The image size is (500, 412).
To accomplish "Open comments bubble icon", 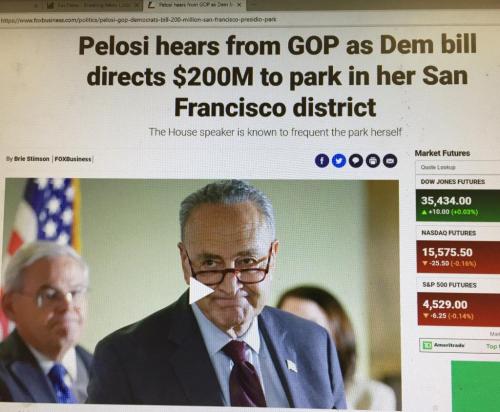I will [356, 161].
